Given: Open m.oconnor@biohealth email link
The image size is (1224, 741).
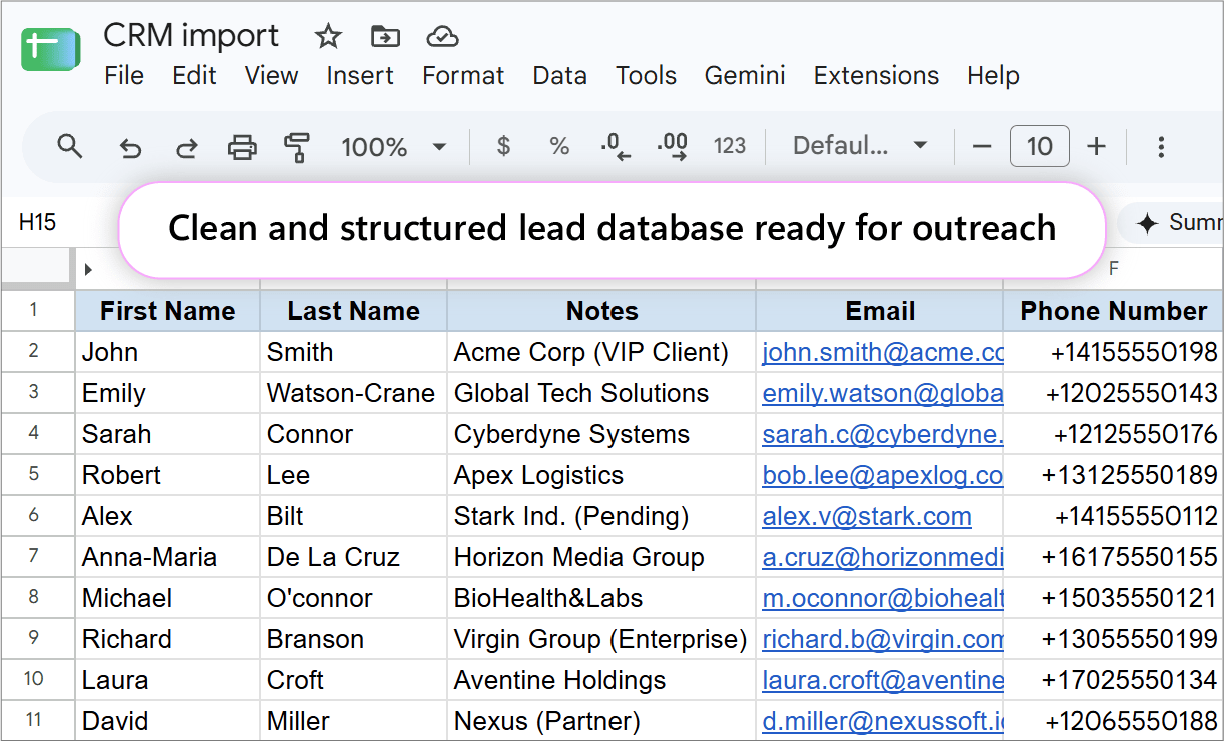Looking at the screenshot, I should point(883,598).
